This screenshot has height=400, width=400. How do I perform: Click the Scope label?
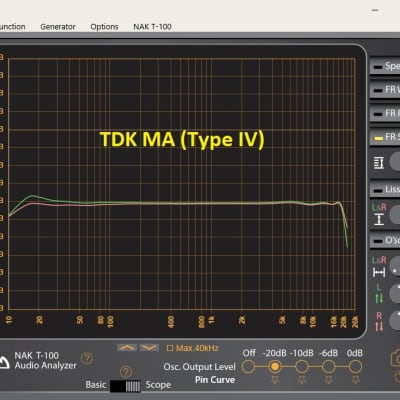tap(158, 385)
